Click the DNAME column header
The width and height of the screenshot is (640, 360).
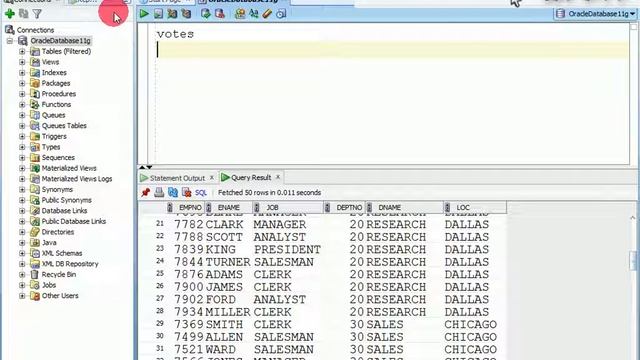(404, 207)
